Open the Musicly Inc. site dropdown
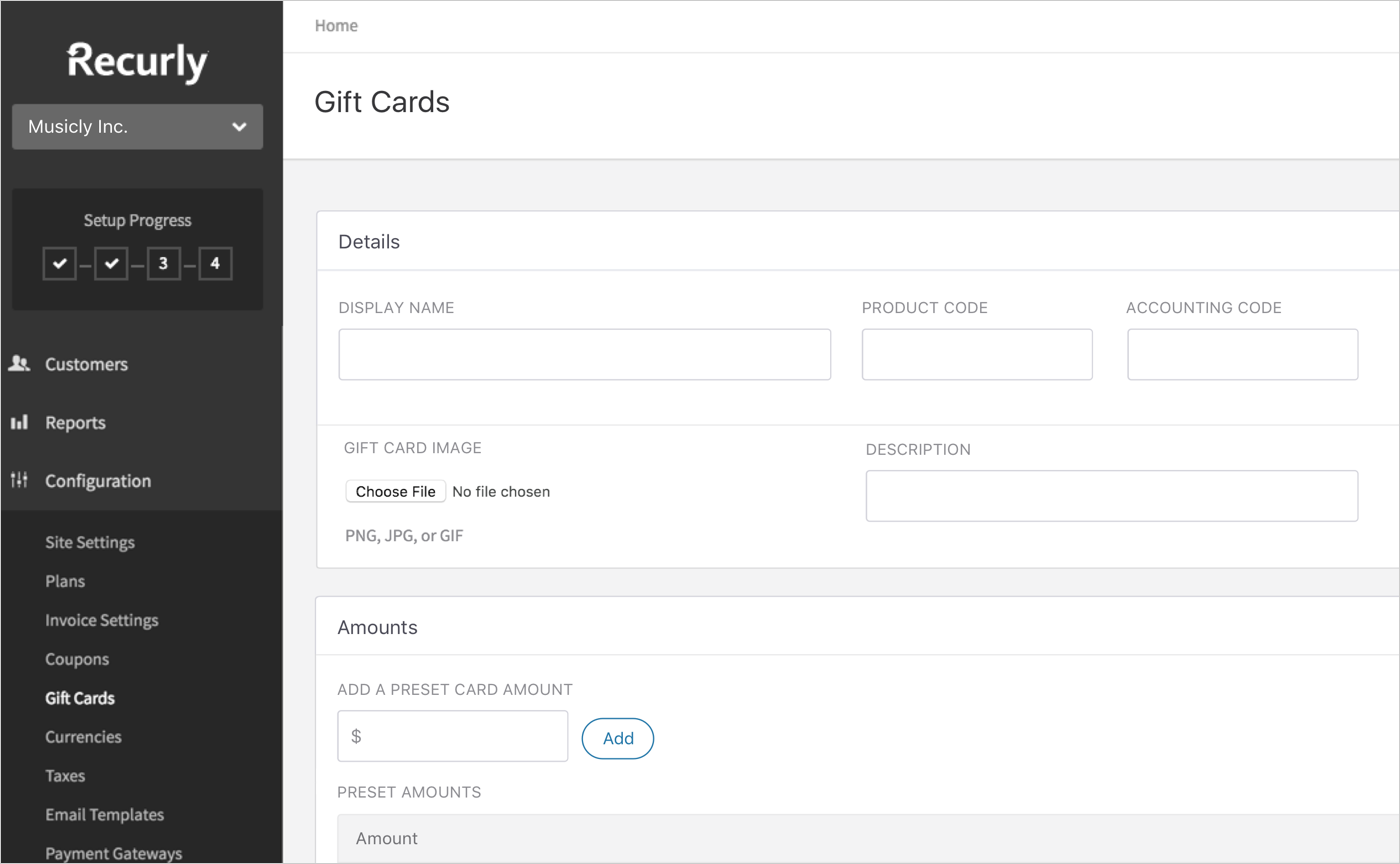Screen dimensions: 1400x864 pyautogui.click(x=137, y=127)
